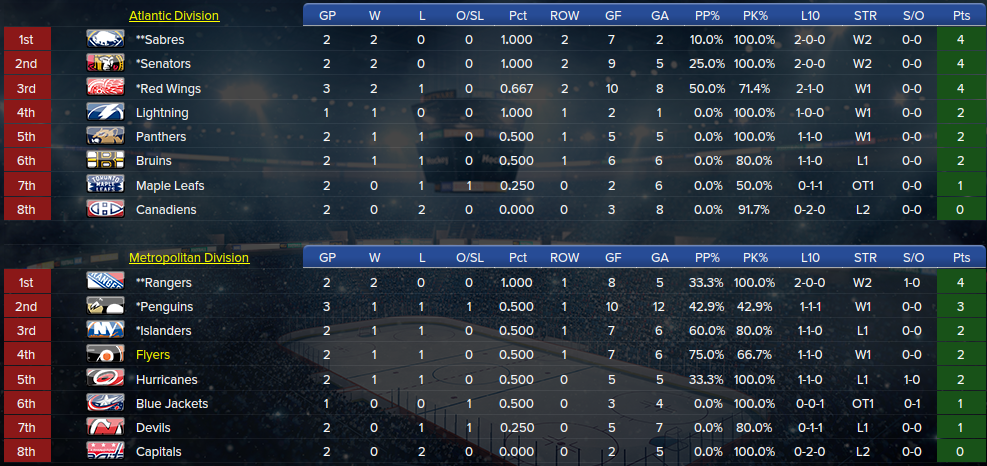Sort Metropolitan table by PP% header
987x466 pixels.
[706, 258]
